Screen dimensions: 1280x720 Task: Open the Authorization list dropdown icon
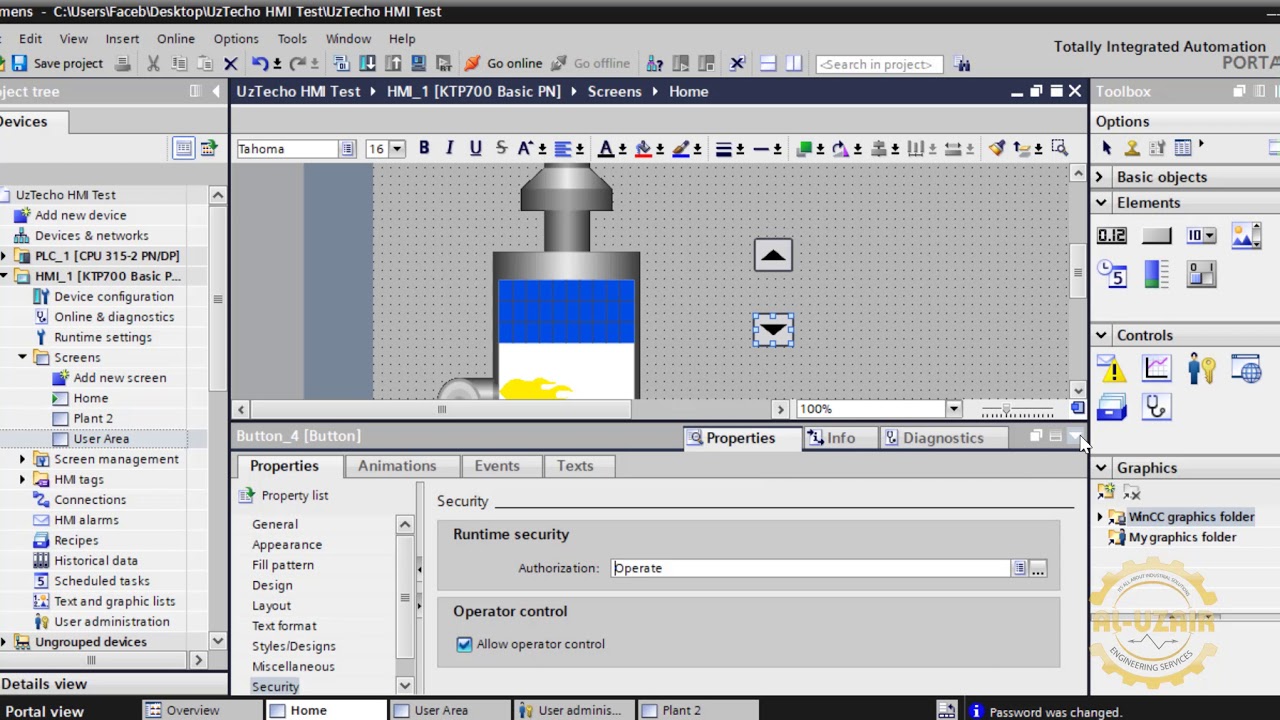[1019, 569]
